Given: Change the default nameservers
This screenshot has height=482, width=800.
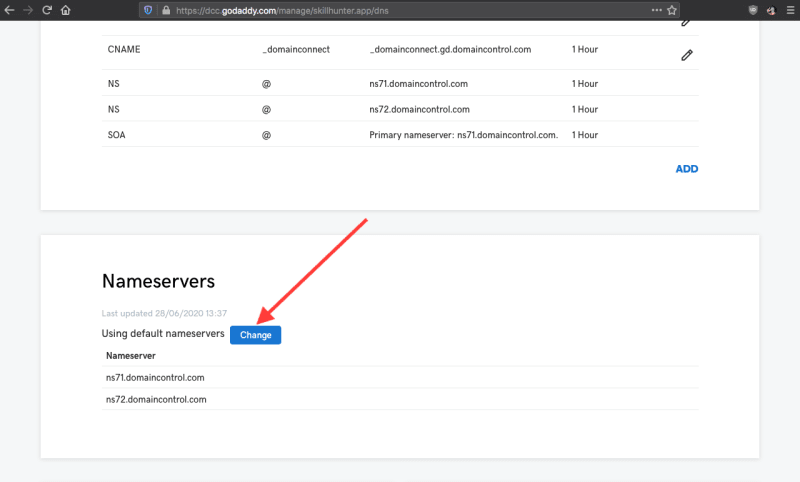Looking at the screenshot, I should click(256, 335).
